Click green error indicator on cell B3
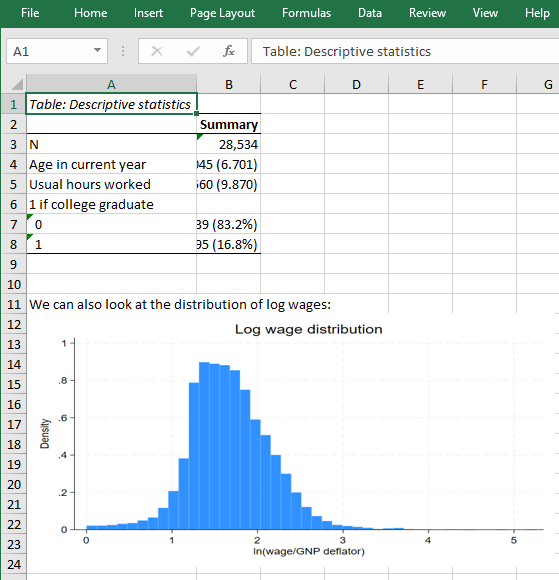 tap(200, 137)
